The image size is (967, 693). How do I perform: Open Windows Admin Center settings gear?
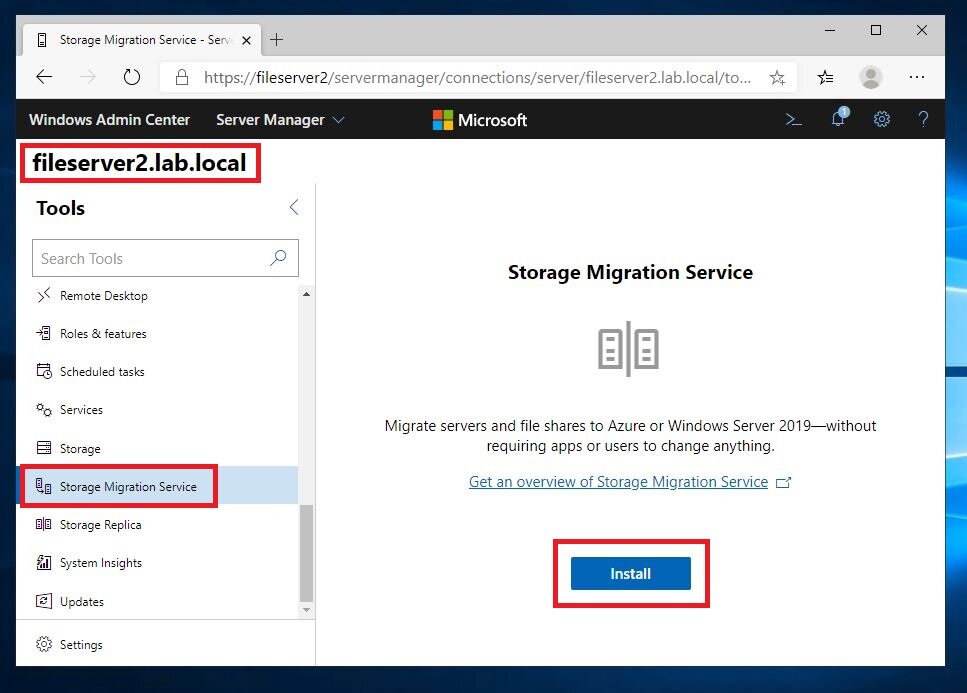[882, 119]
